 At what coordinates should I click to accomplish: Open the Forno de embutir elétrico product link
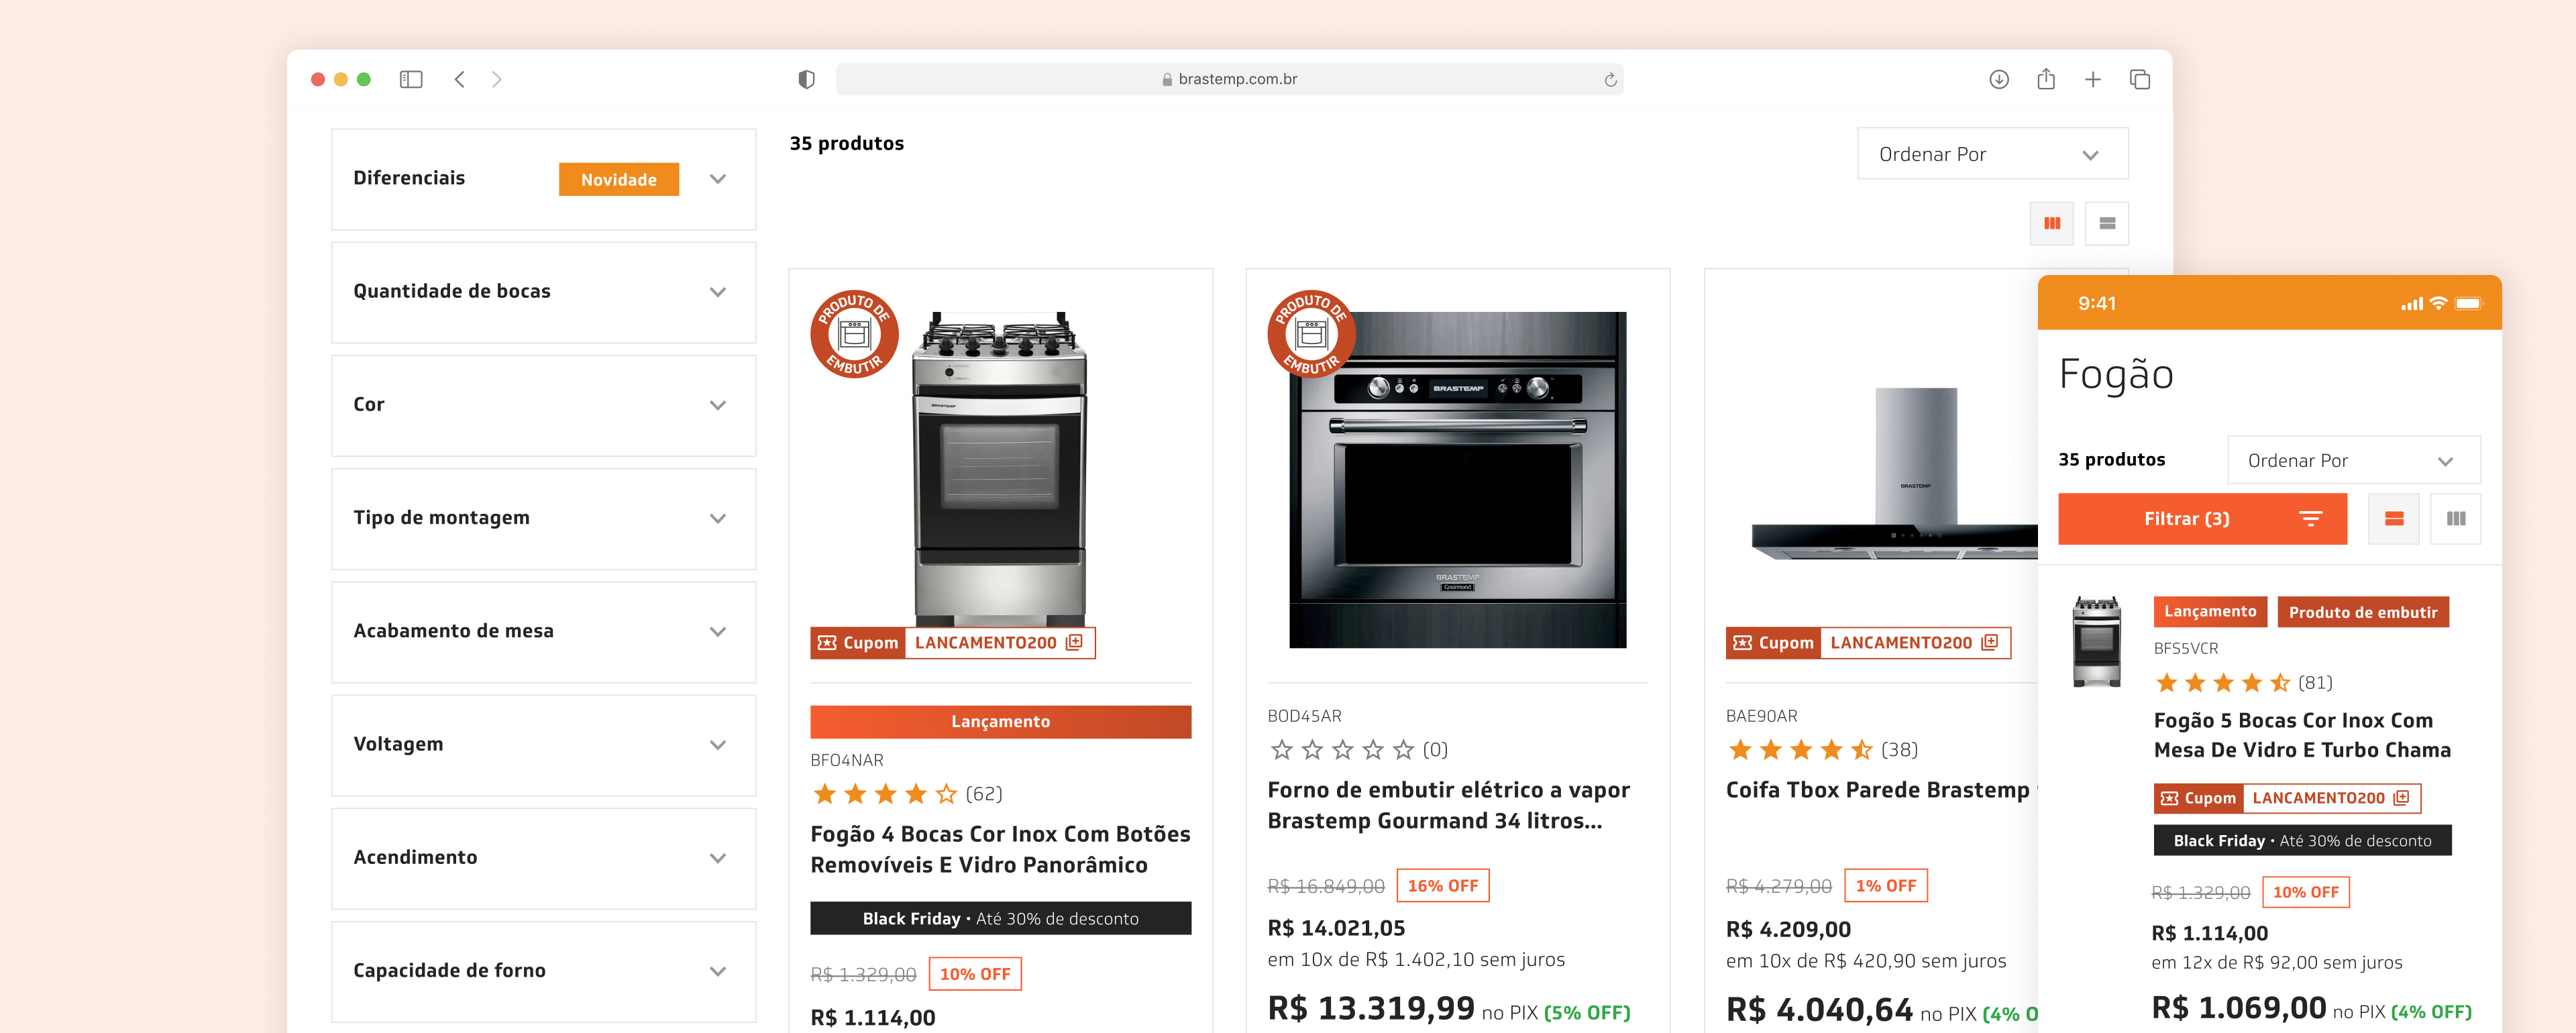coord(1447,805)
